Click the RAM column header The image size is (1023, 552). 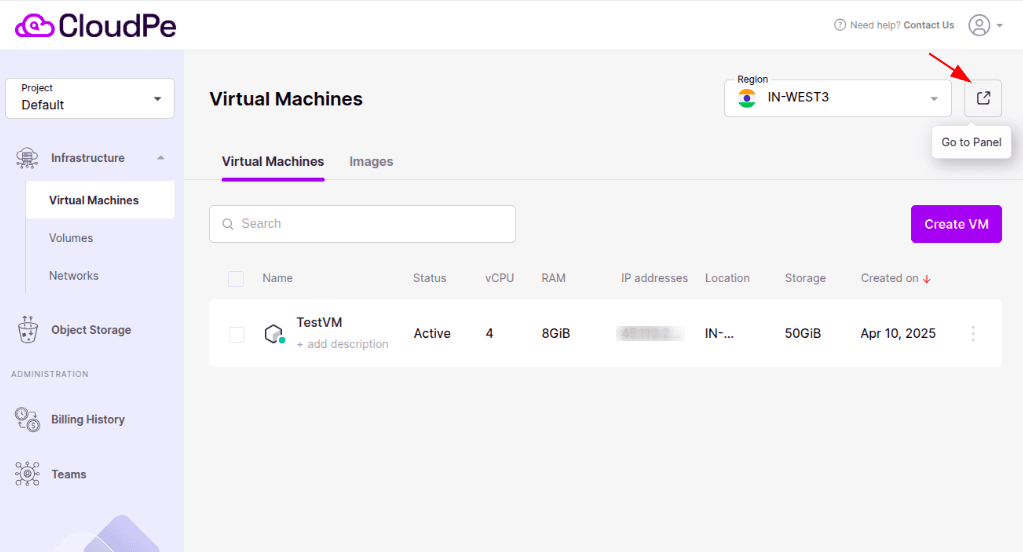[x=553, y=278]
